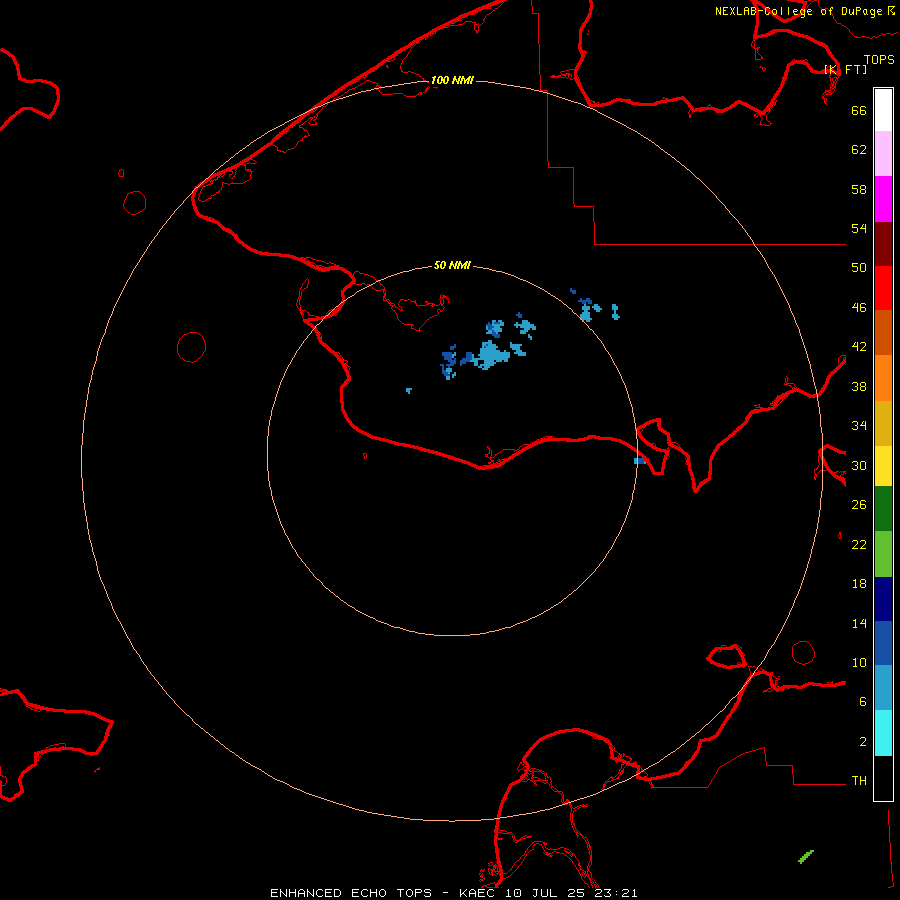
Task: Click the 50 legend value
Action: 859,268
